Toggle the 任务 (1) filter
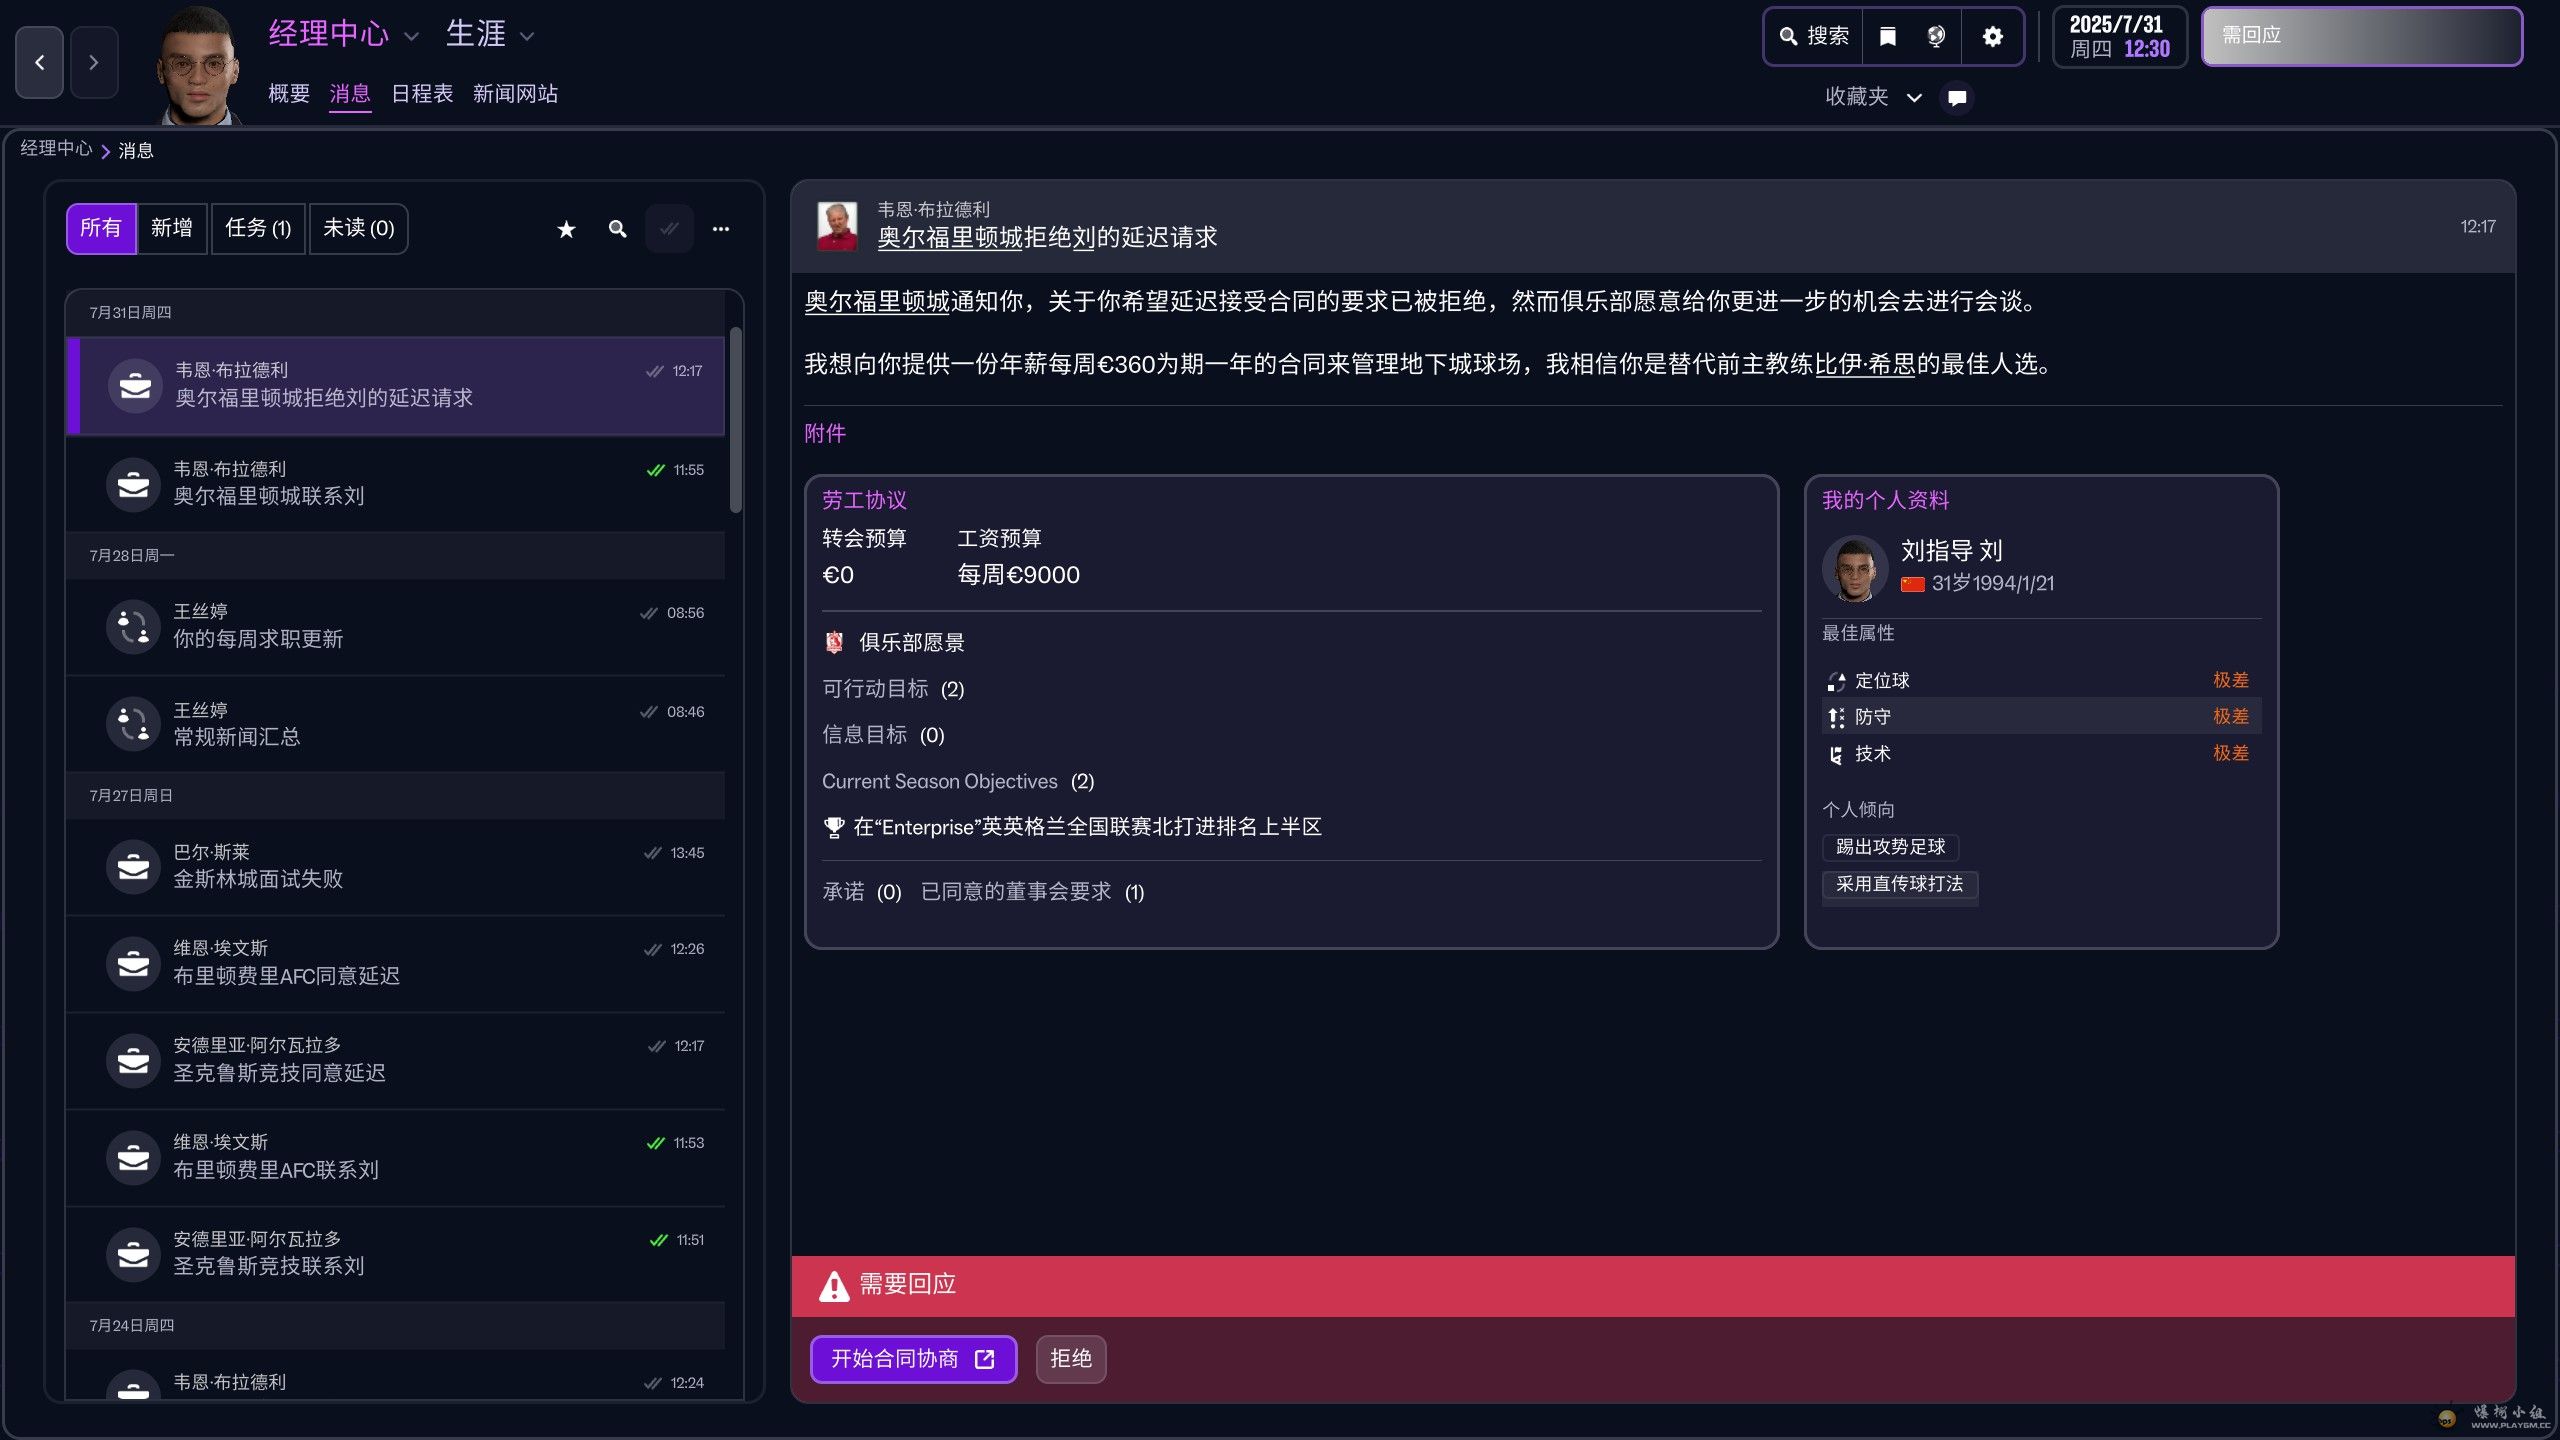This screenshot has height=1440, width=2560. pyautogui.click(x=258, y=229)
